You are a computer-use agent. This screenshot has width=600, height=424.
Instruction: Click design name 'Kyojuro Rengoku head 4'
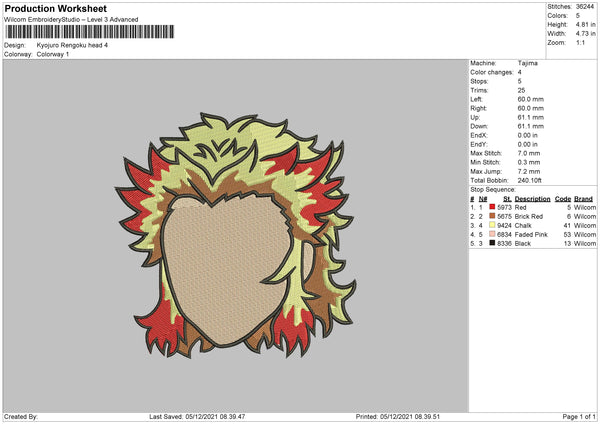[72, 45]
